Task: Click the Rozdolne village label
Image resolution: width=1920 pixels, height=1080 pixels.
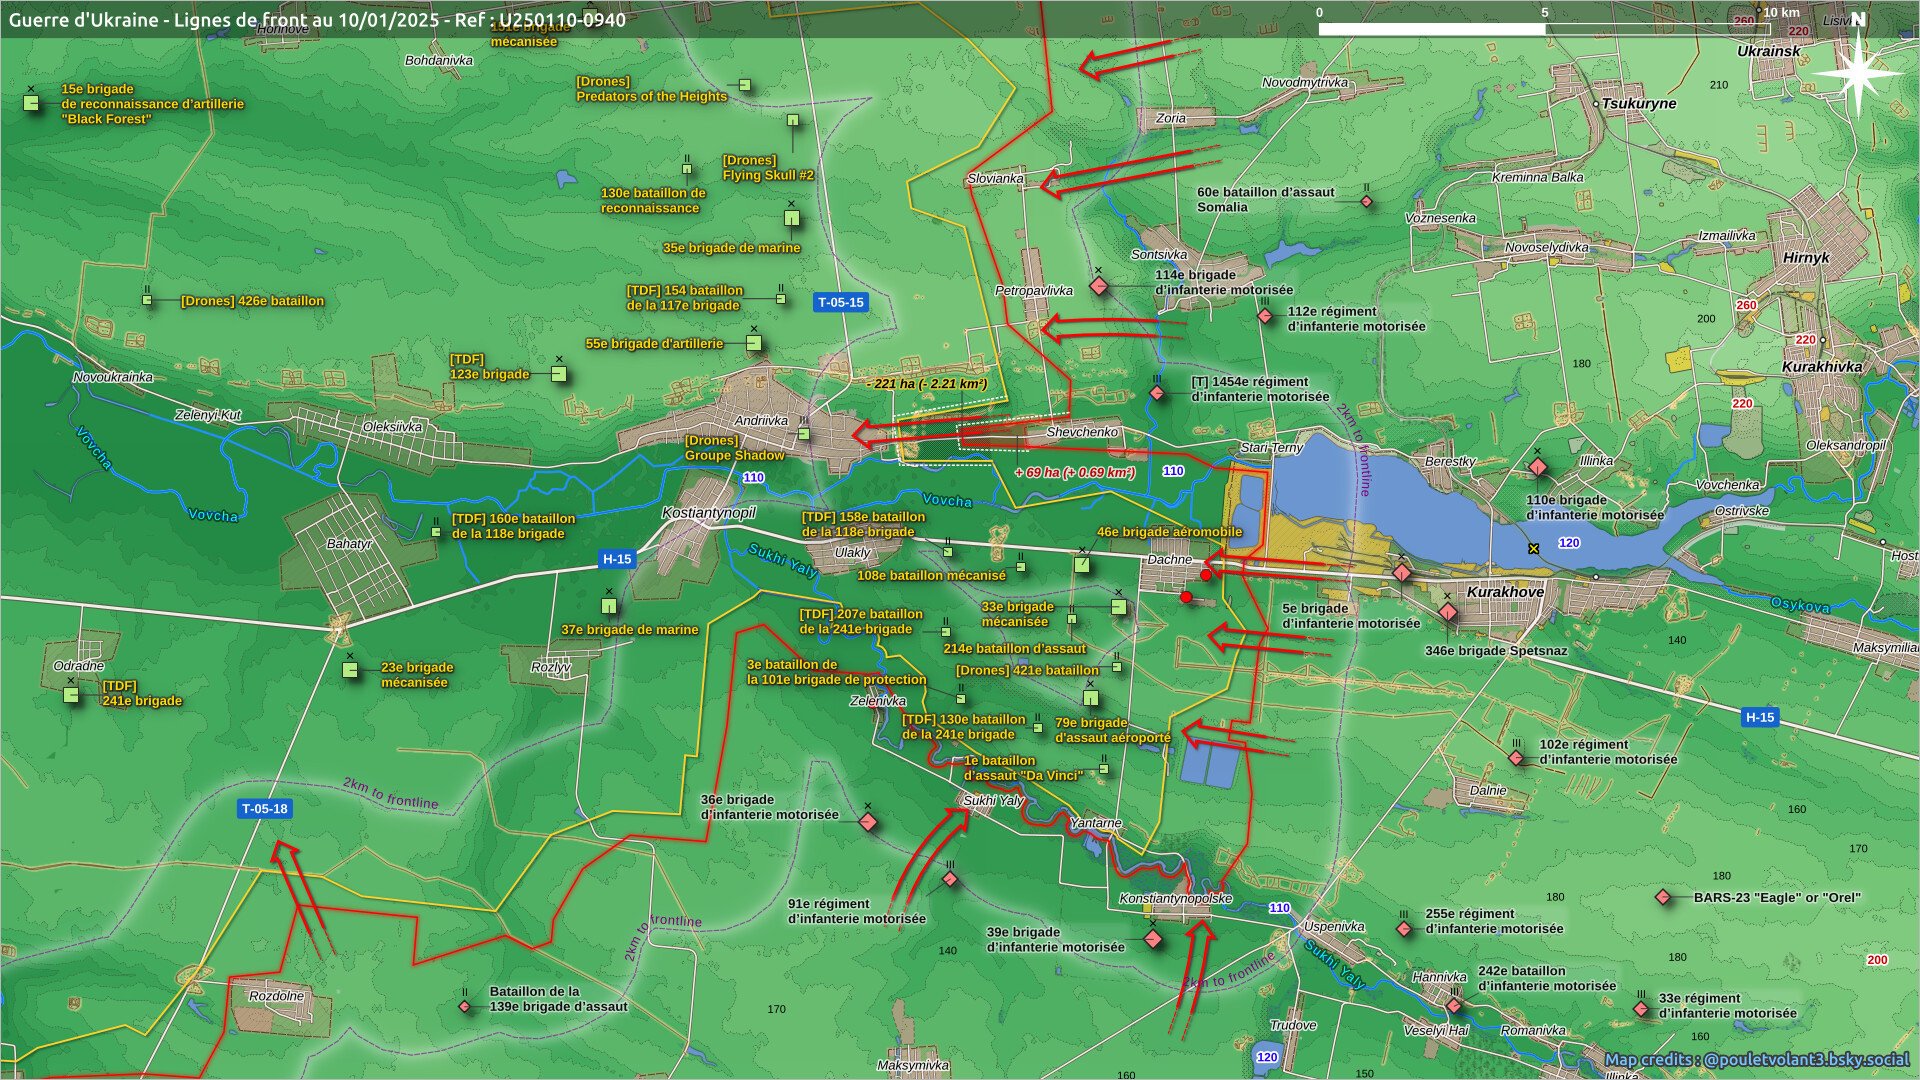Action: click(276, 996)
